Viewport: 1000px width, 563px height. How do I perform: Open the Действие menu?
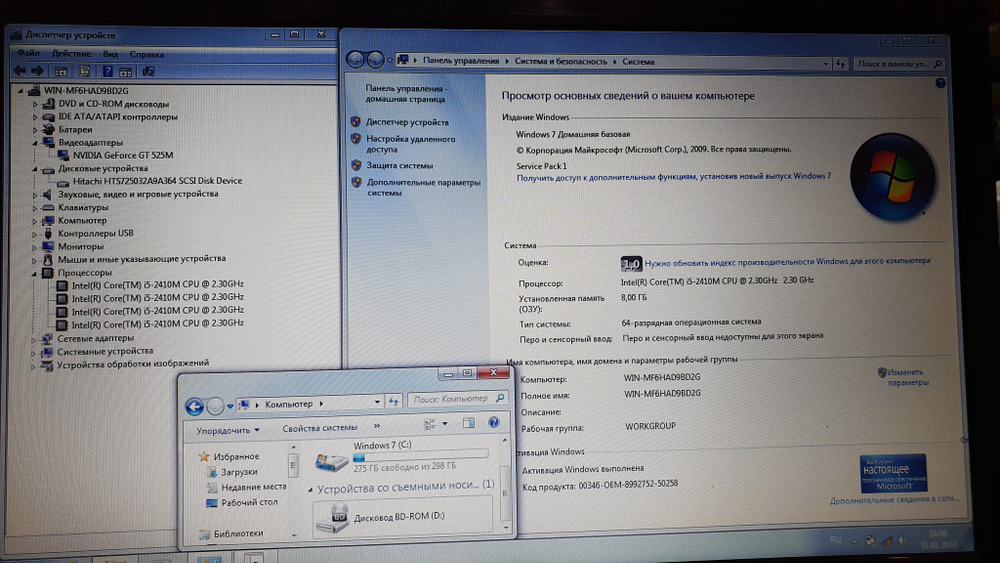click(x=71, y=54)
